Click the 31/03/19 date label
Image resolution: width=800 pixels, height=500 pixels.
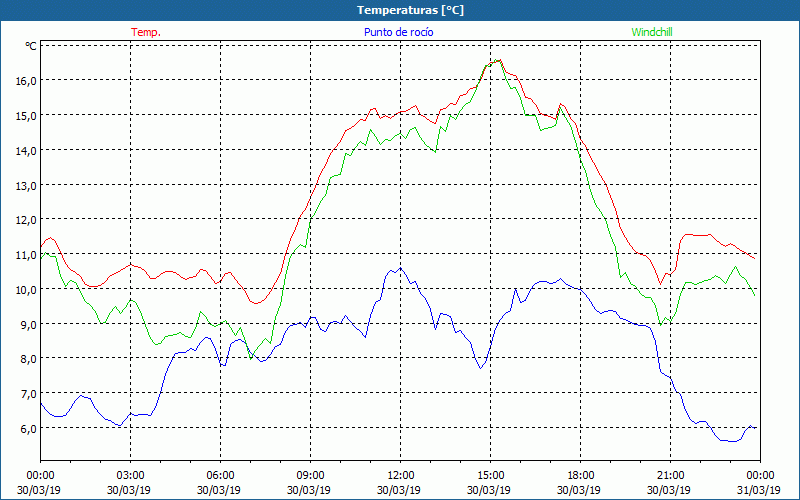[759, 490]
